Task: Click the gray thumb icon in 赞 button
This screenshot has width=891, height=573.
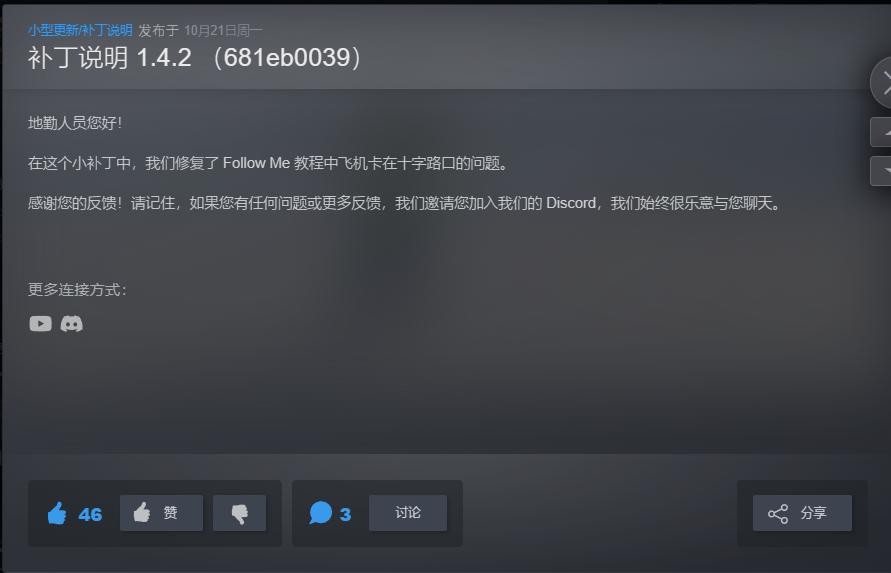Action: coord(142,512)
